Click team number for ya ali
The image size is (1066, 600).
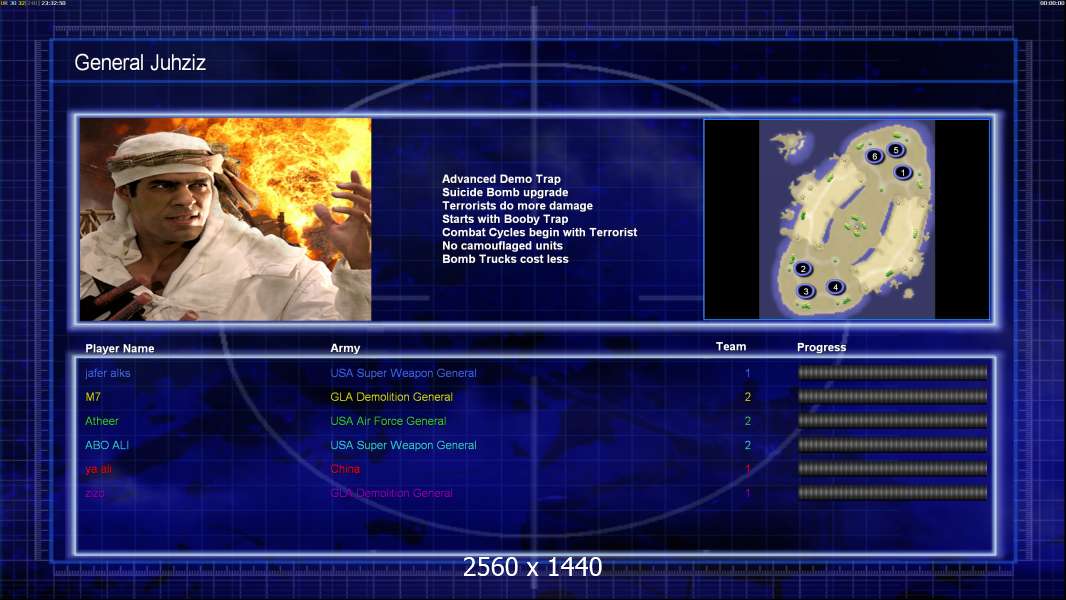click(x=748, y=469)
